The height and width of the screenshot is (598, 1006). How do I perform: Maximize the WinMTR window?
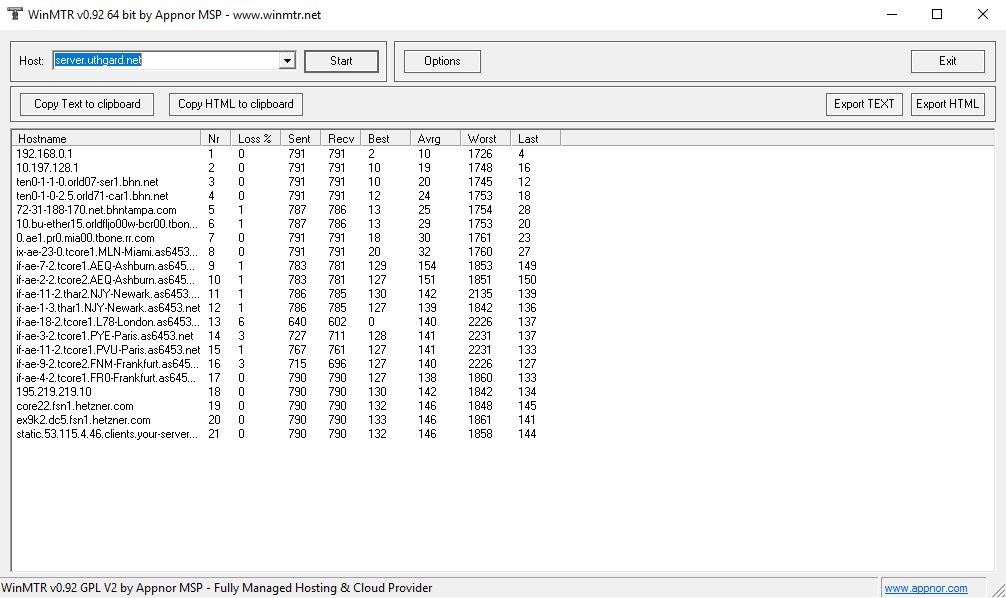(936, 15)
